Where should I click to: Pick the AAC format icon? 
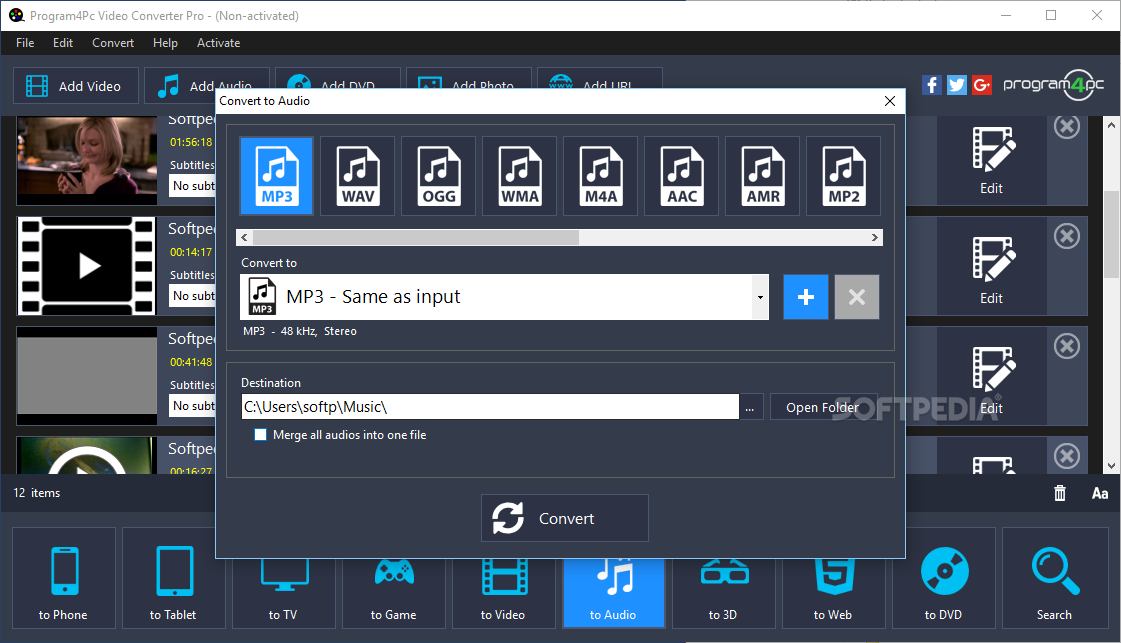pyautogui.click(x=681, y=176)
